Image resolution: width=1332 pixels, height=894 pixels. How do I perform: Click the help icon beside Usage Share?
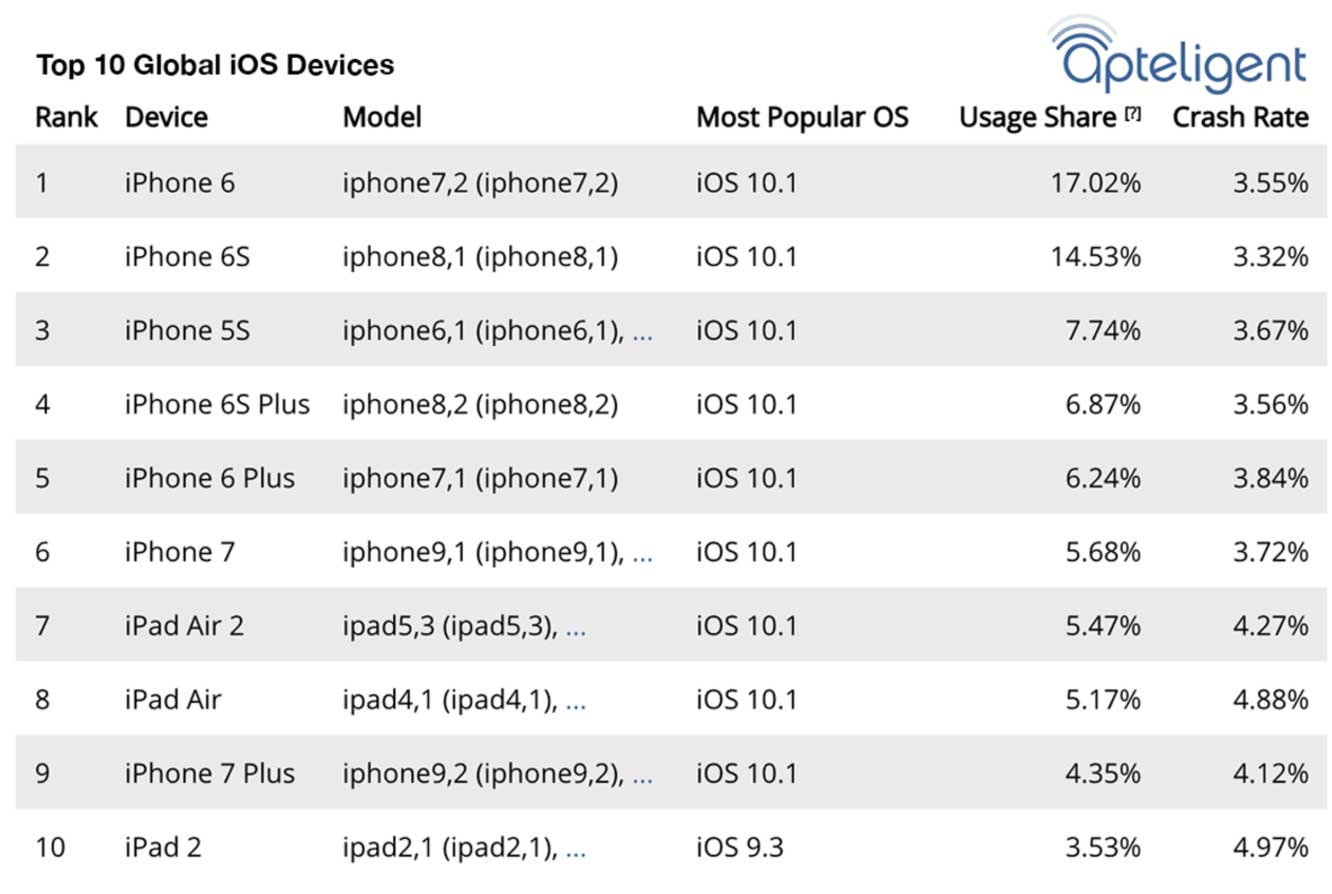tap(1132, 115)
